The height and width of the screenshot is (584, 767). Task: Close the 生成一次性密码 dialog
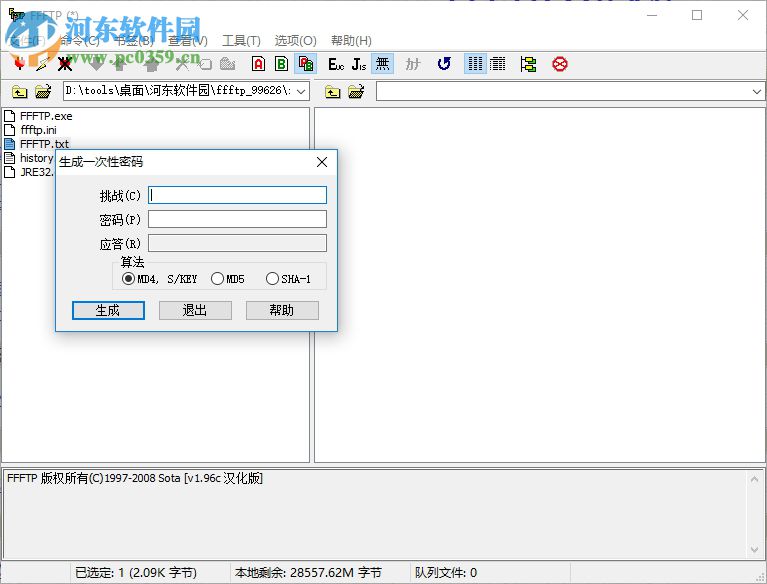click(322, 162)
